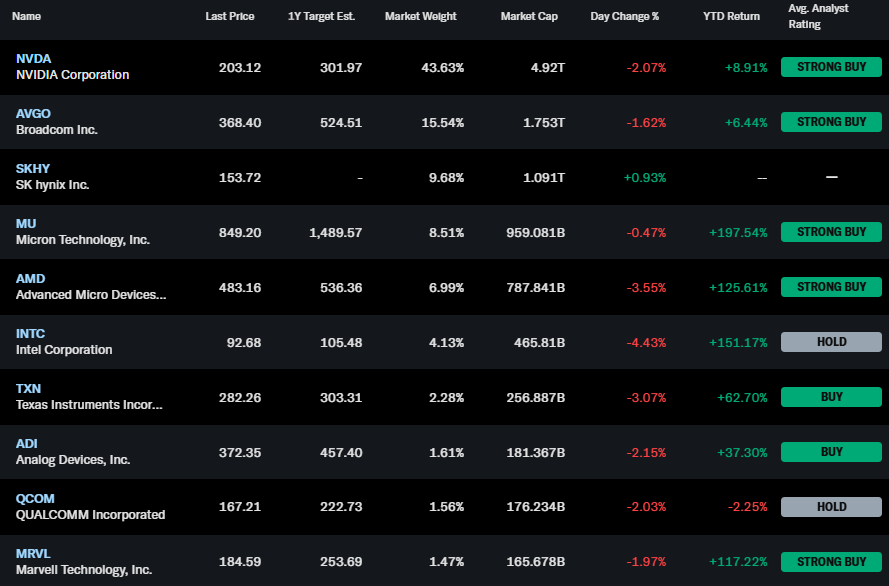Open the ADI ticker link
889x586 pixels.
pyautogui.click(x=27, y=443)
